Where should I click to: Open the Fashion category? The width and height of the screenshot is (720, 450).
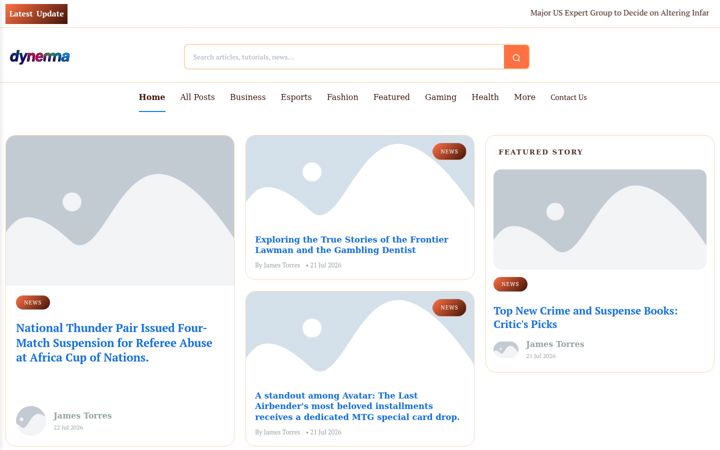pyautogui.click(x=343, y=97)
